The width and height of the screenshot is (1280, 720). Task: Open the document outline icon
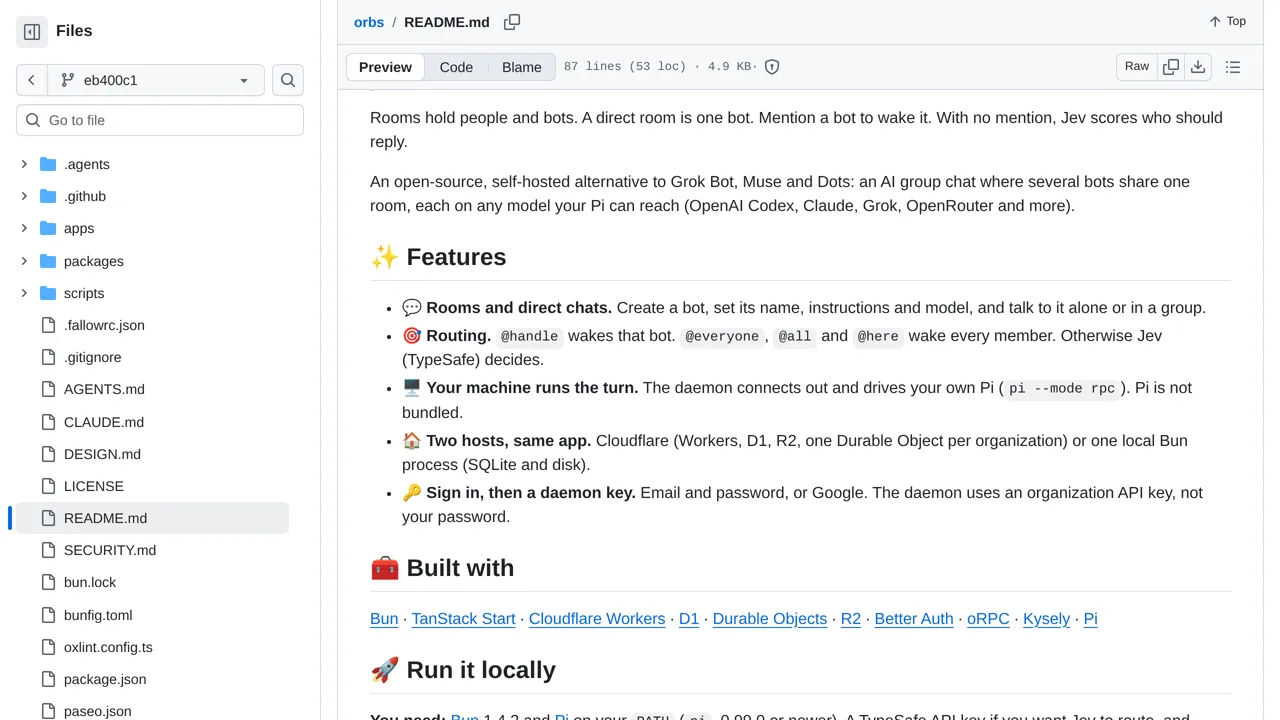pyautogui.click(x=1233, y=67)
